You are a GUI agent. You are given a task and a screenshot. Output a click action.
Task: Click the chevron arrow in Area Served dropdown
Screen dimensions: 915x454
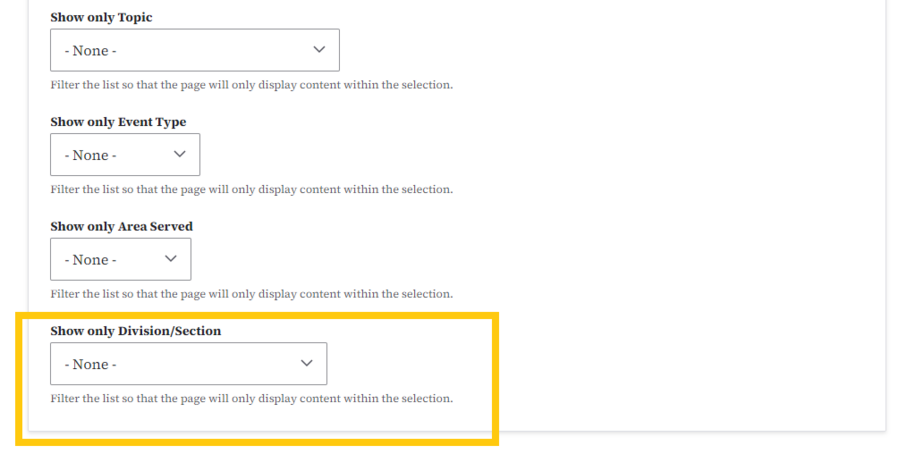171,259
